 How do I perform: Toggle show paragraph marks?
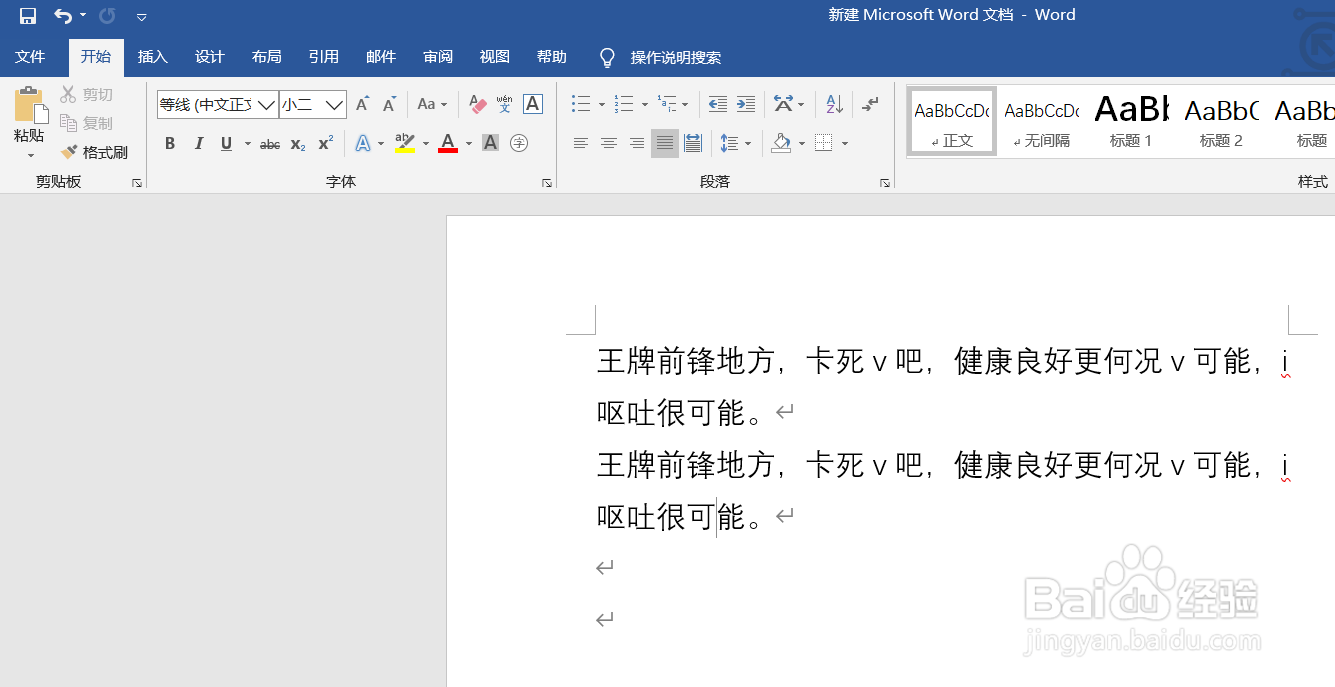[871, 104]
